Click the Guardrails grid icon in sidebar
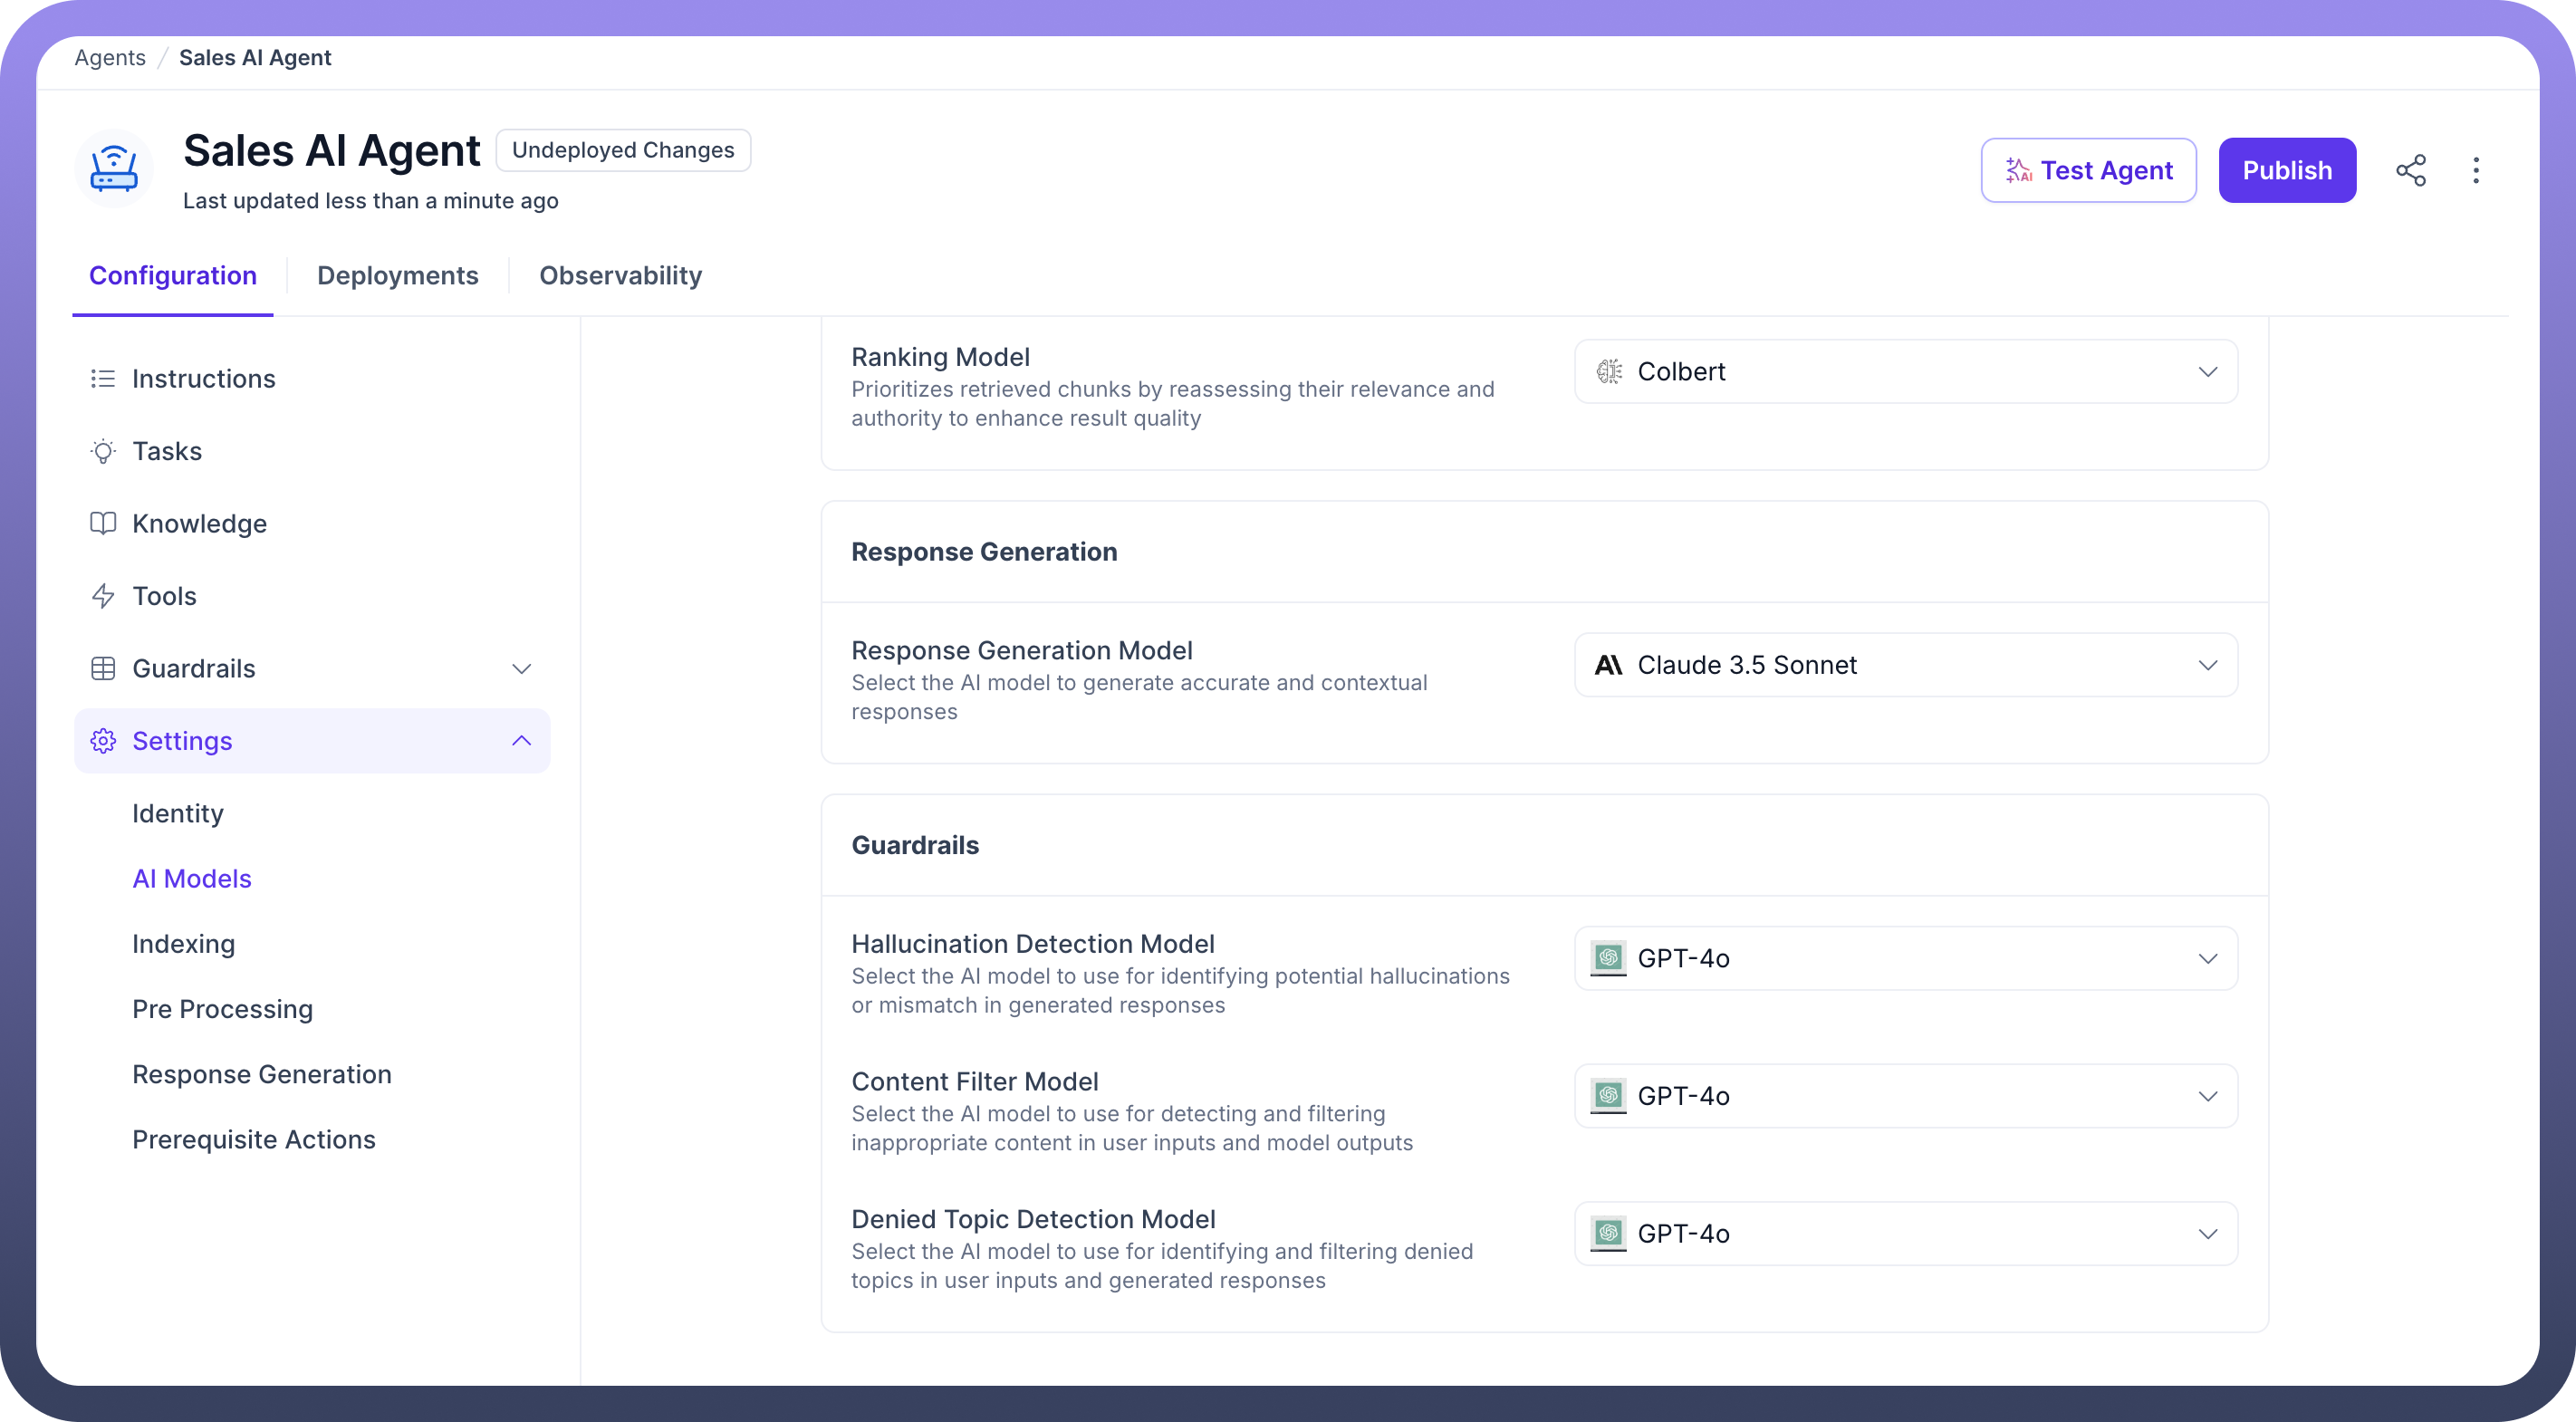This screenshot has height=1422, width=2576. coord(103,668)
